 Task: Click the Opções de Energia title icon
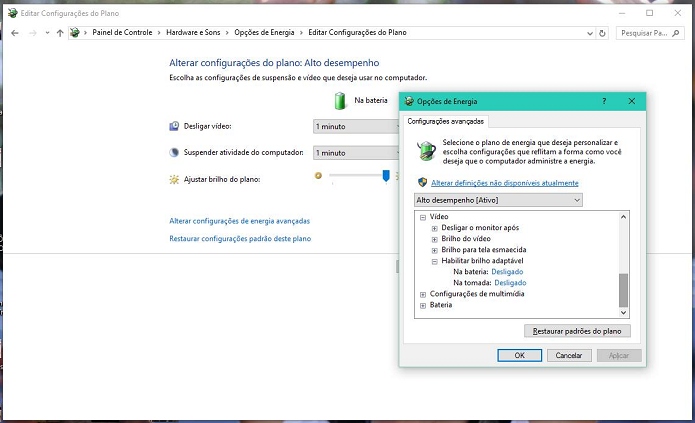pyautogui.click(x=409, y=101)
